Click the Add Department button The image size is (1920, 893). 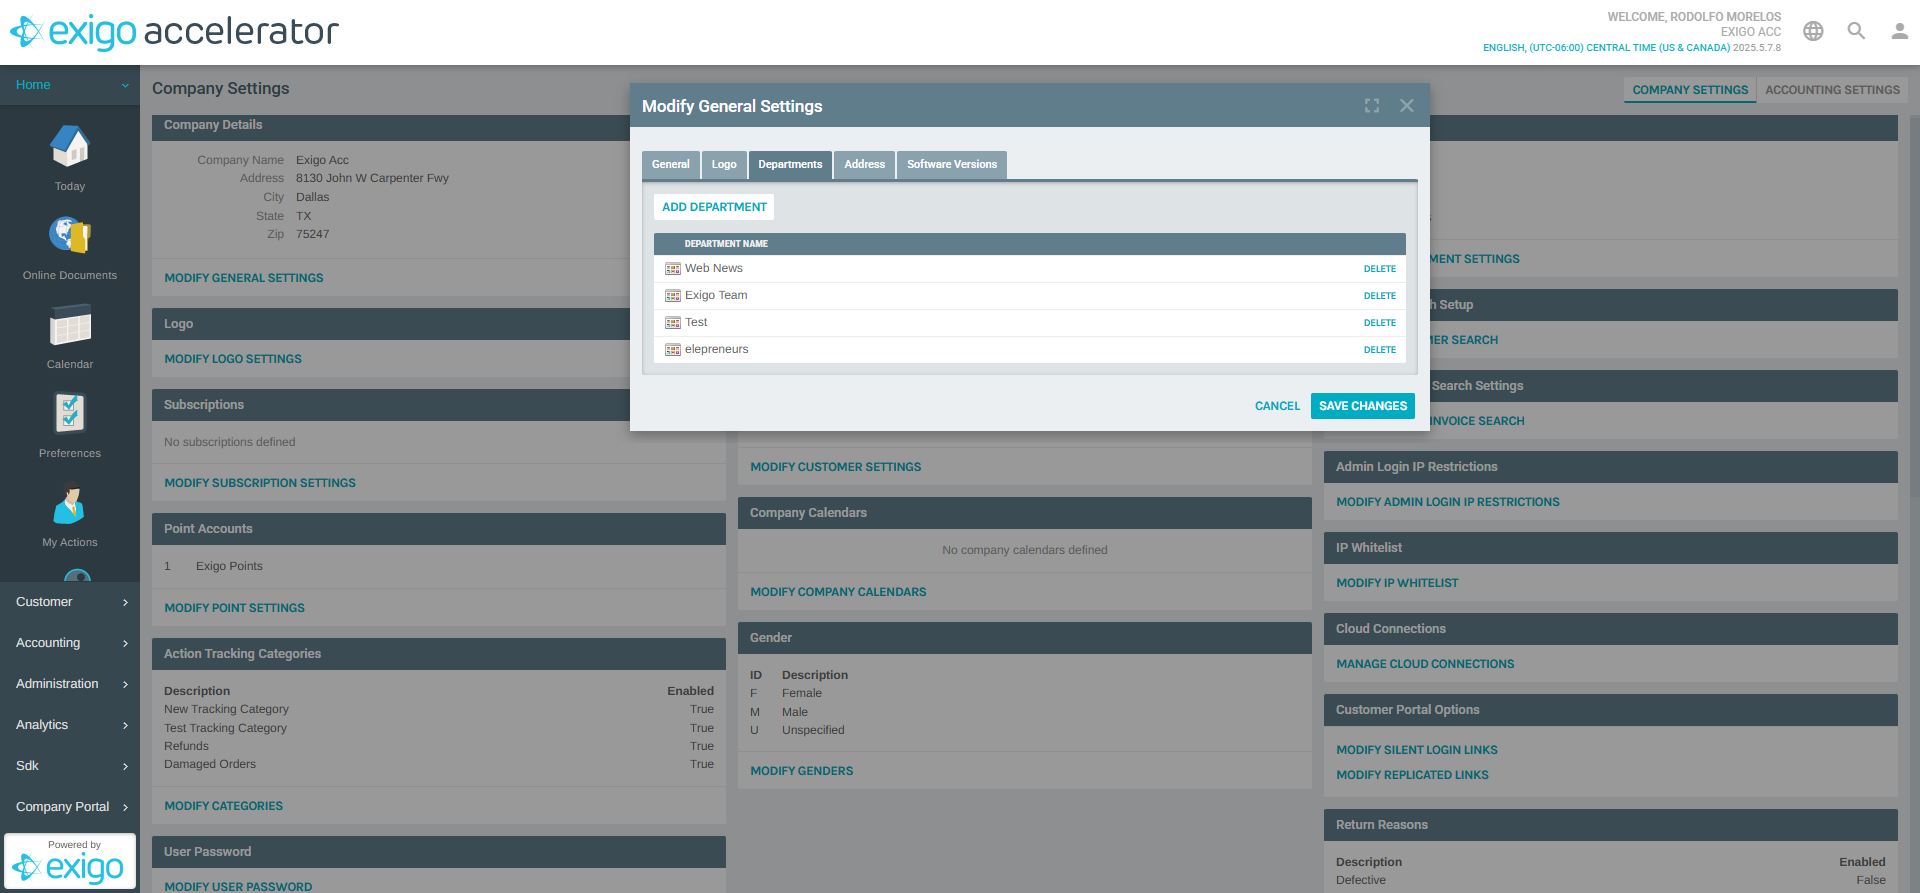[714, 207]
